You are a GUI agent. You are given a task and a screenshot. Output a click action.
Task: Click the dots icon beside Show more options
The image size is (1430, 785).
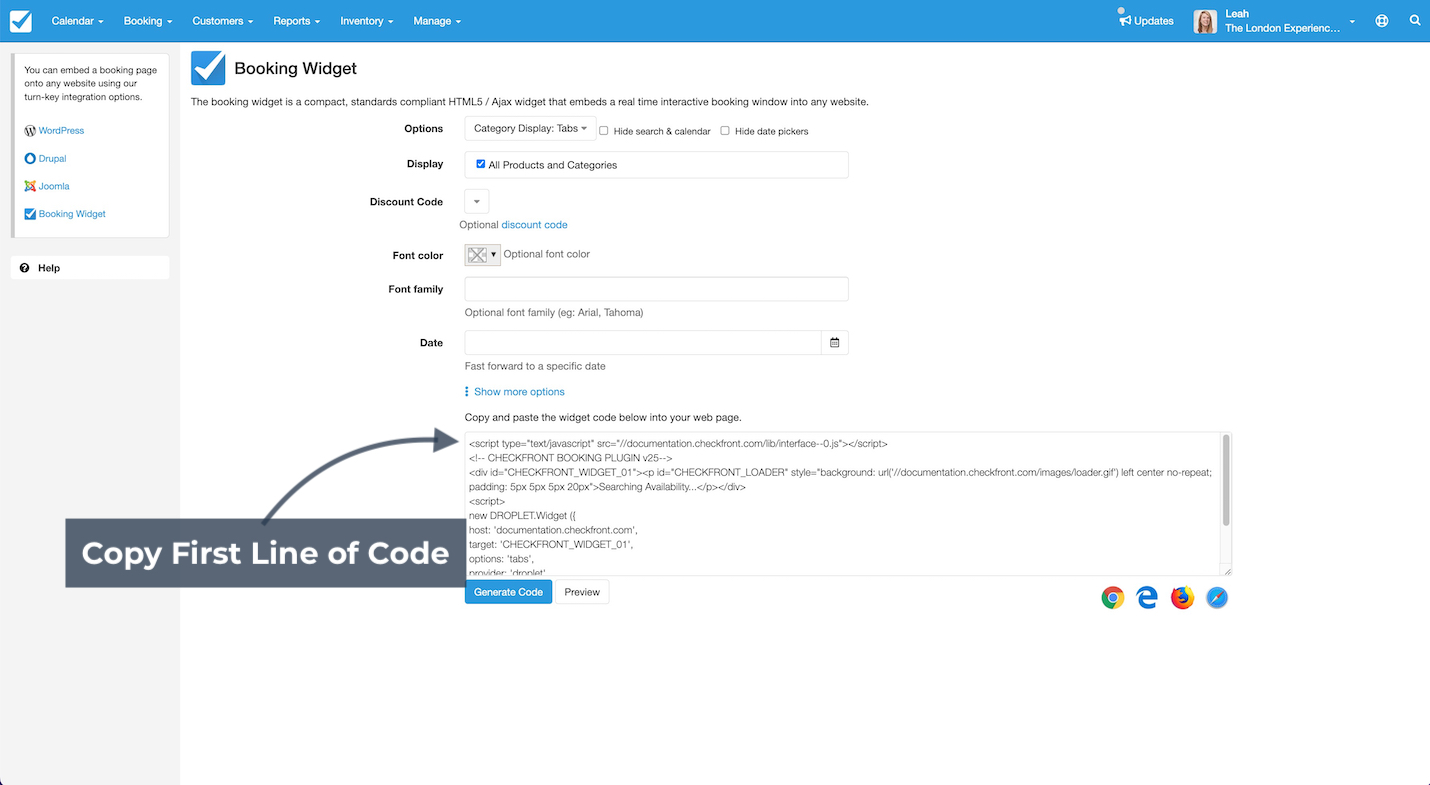[467, 392]
